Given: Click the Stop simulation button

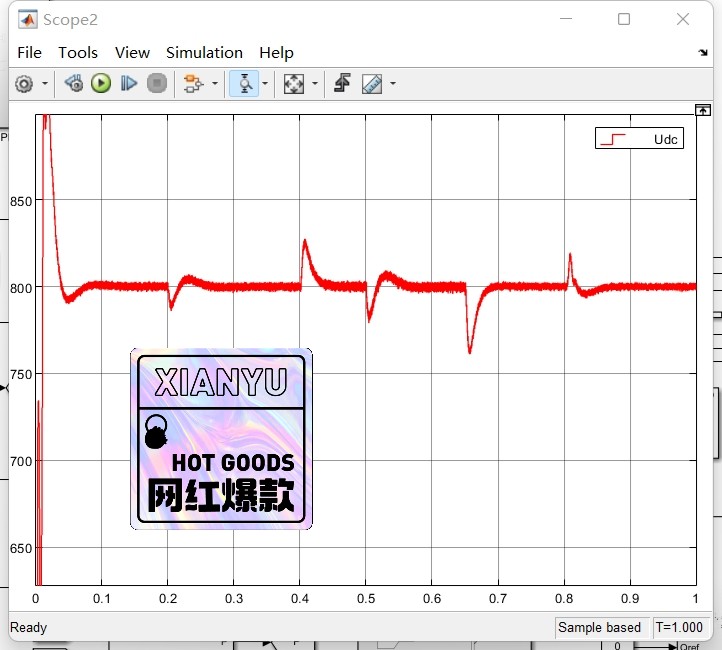Looking at the screenshot, I should (157, 83).
